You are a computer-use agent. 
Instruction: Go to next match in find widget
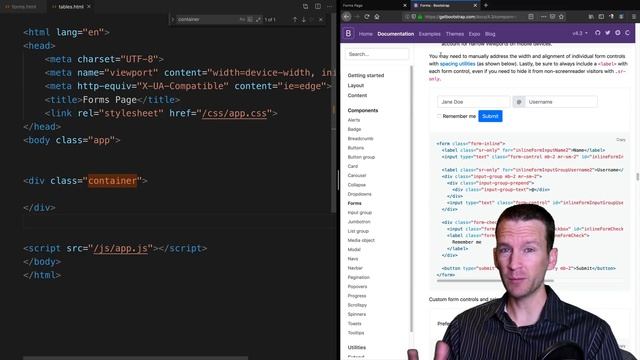[304, 20]
